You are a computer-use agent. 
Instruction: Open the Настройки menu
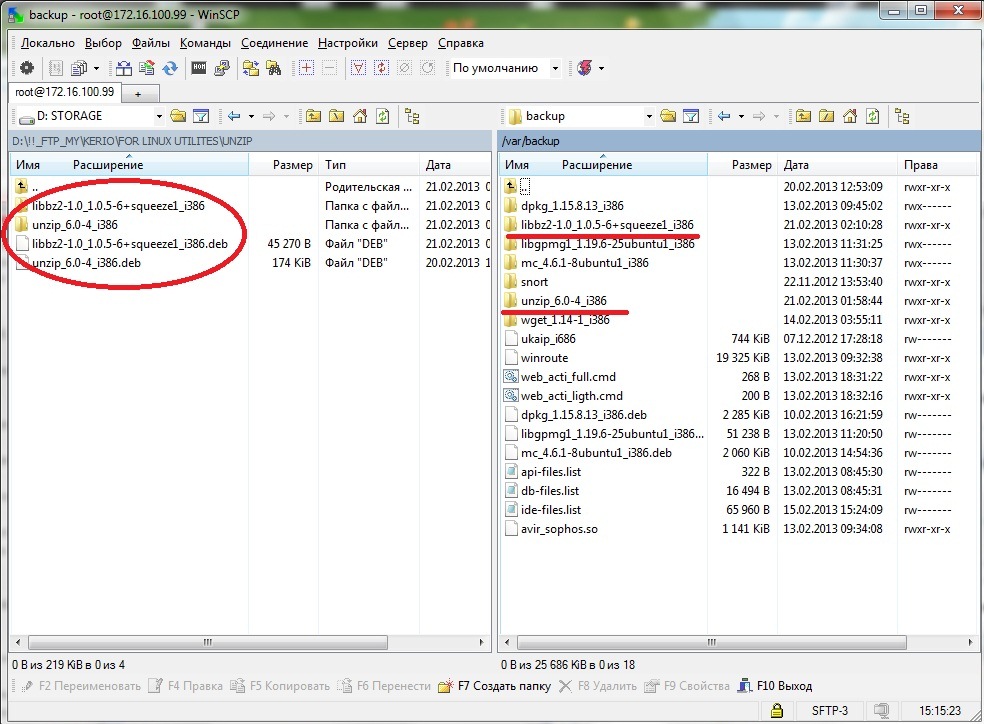348,43
